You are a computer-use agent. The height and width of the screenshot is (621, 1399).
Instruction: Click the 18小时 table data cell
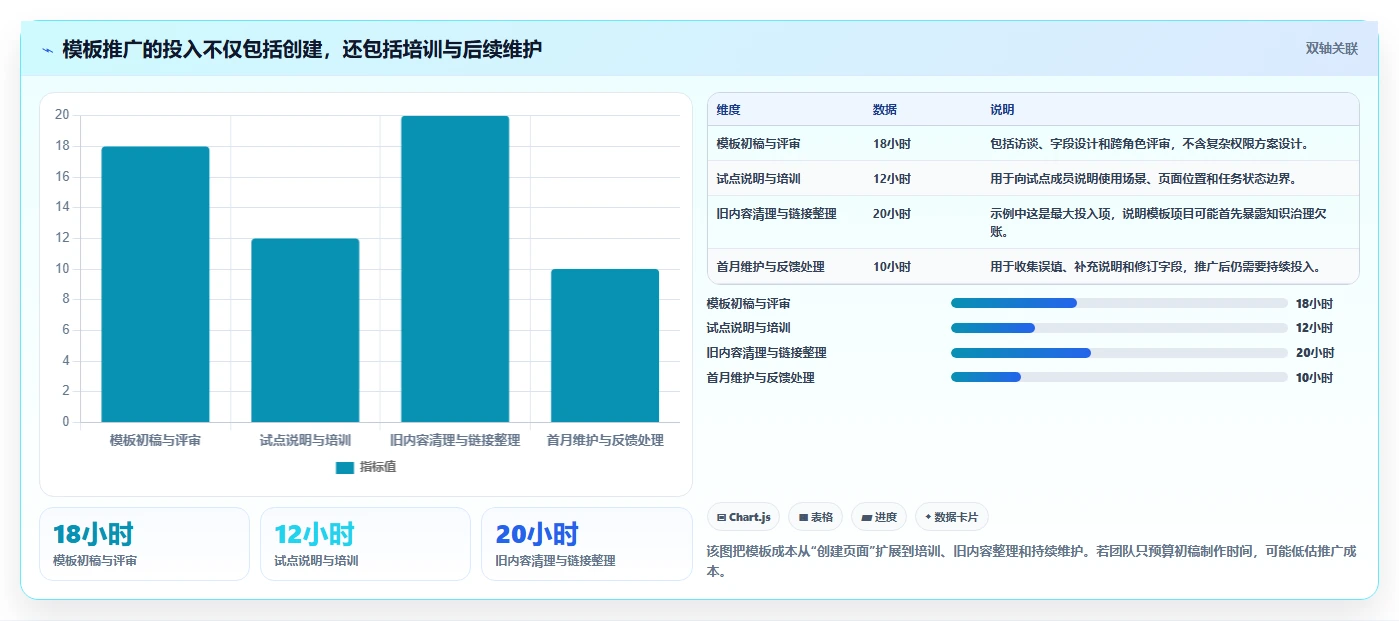[892, 144]
